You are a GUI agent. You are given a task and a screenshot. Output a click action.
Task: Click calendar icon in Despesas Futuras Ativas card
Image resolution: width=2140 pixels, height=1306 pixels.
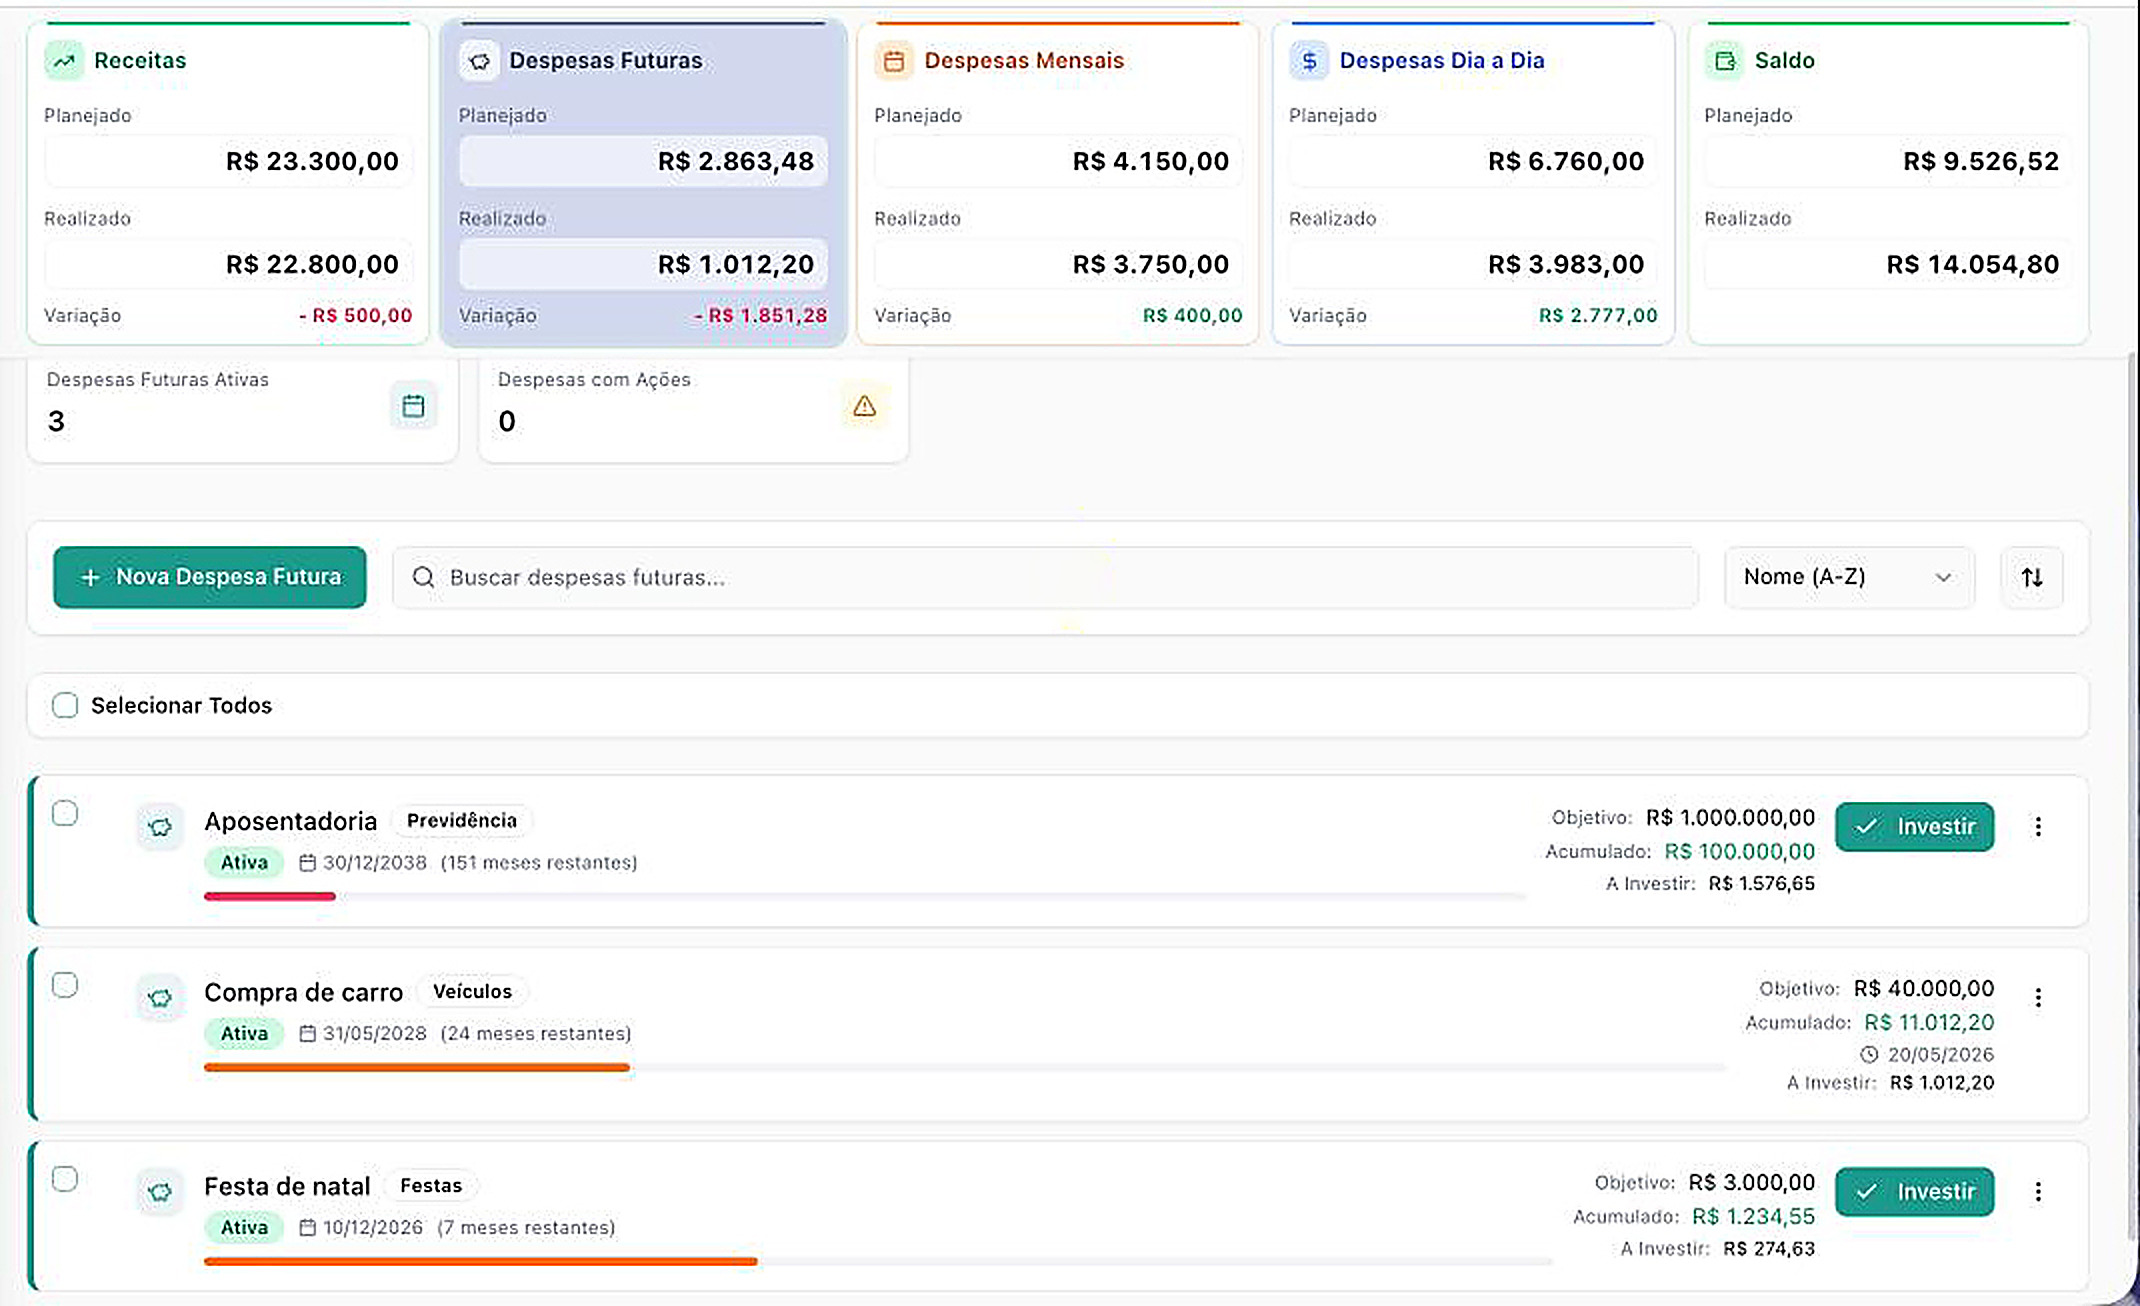(x=413, y=406)
